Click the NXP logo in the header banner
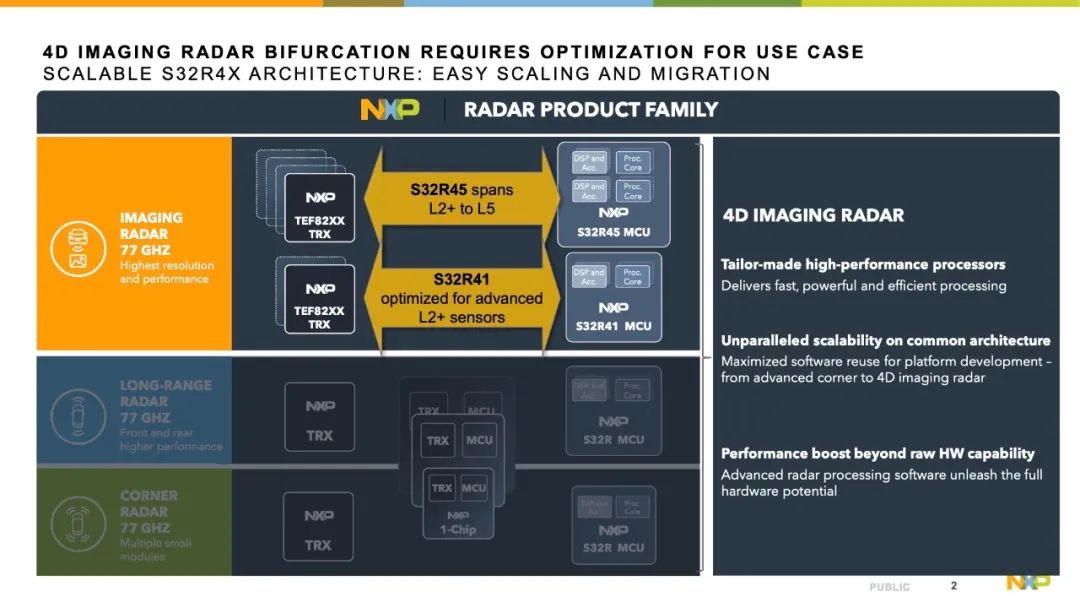 (390, 109)
